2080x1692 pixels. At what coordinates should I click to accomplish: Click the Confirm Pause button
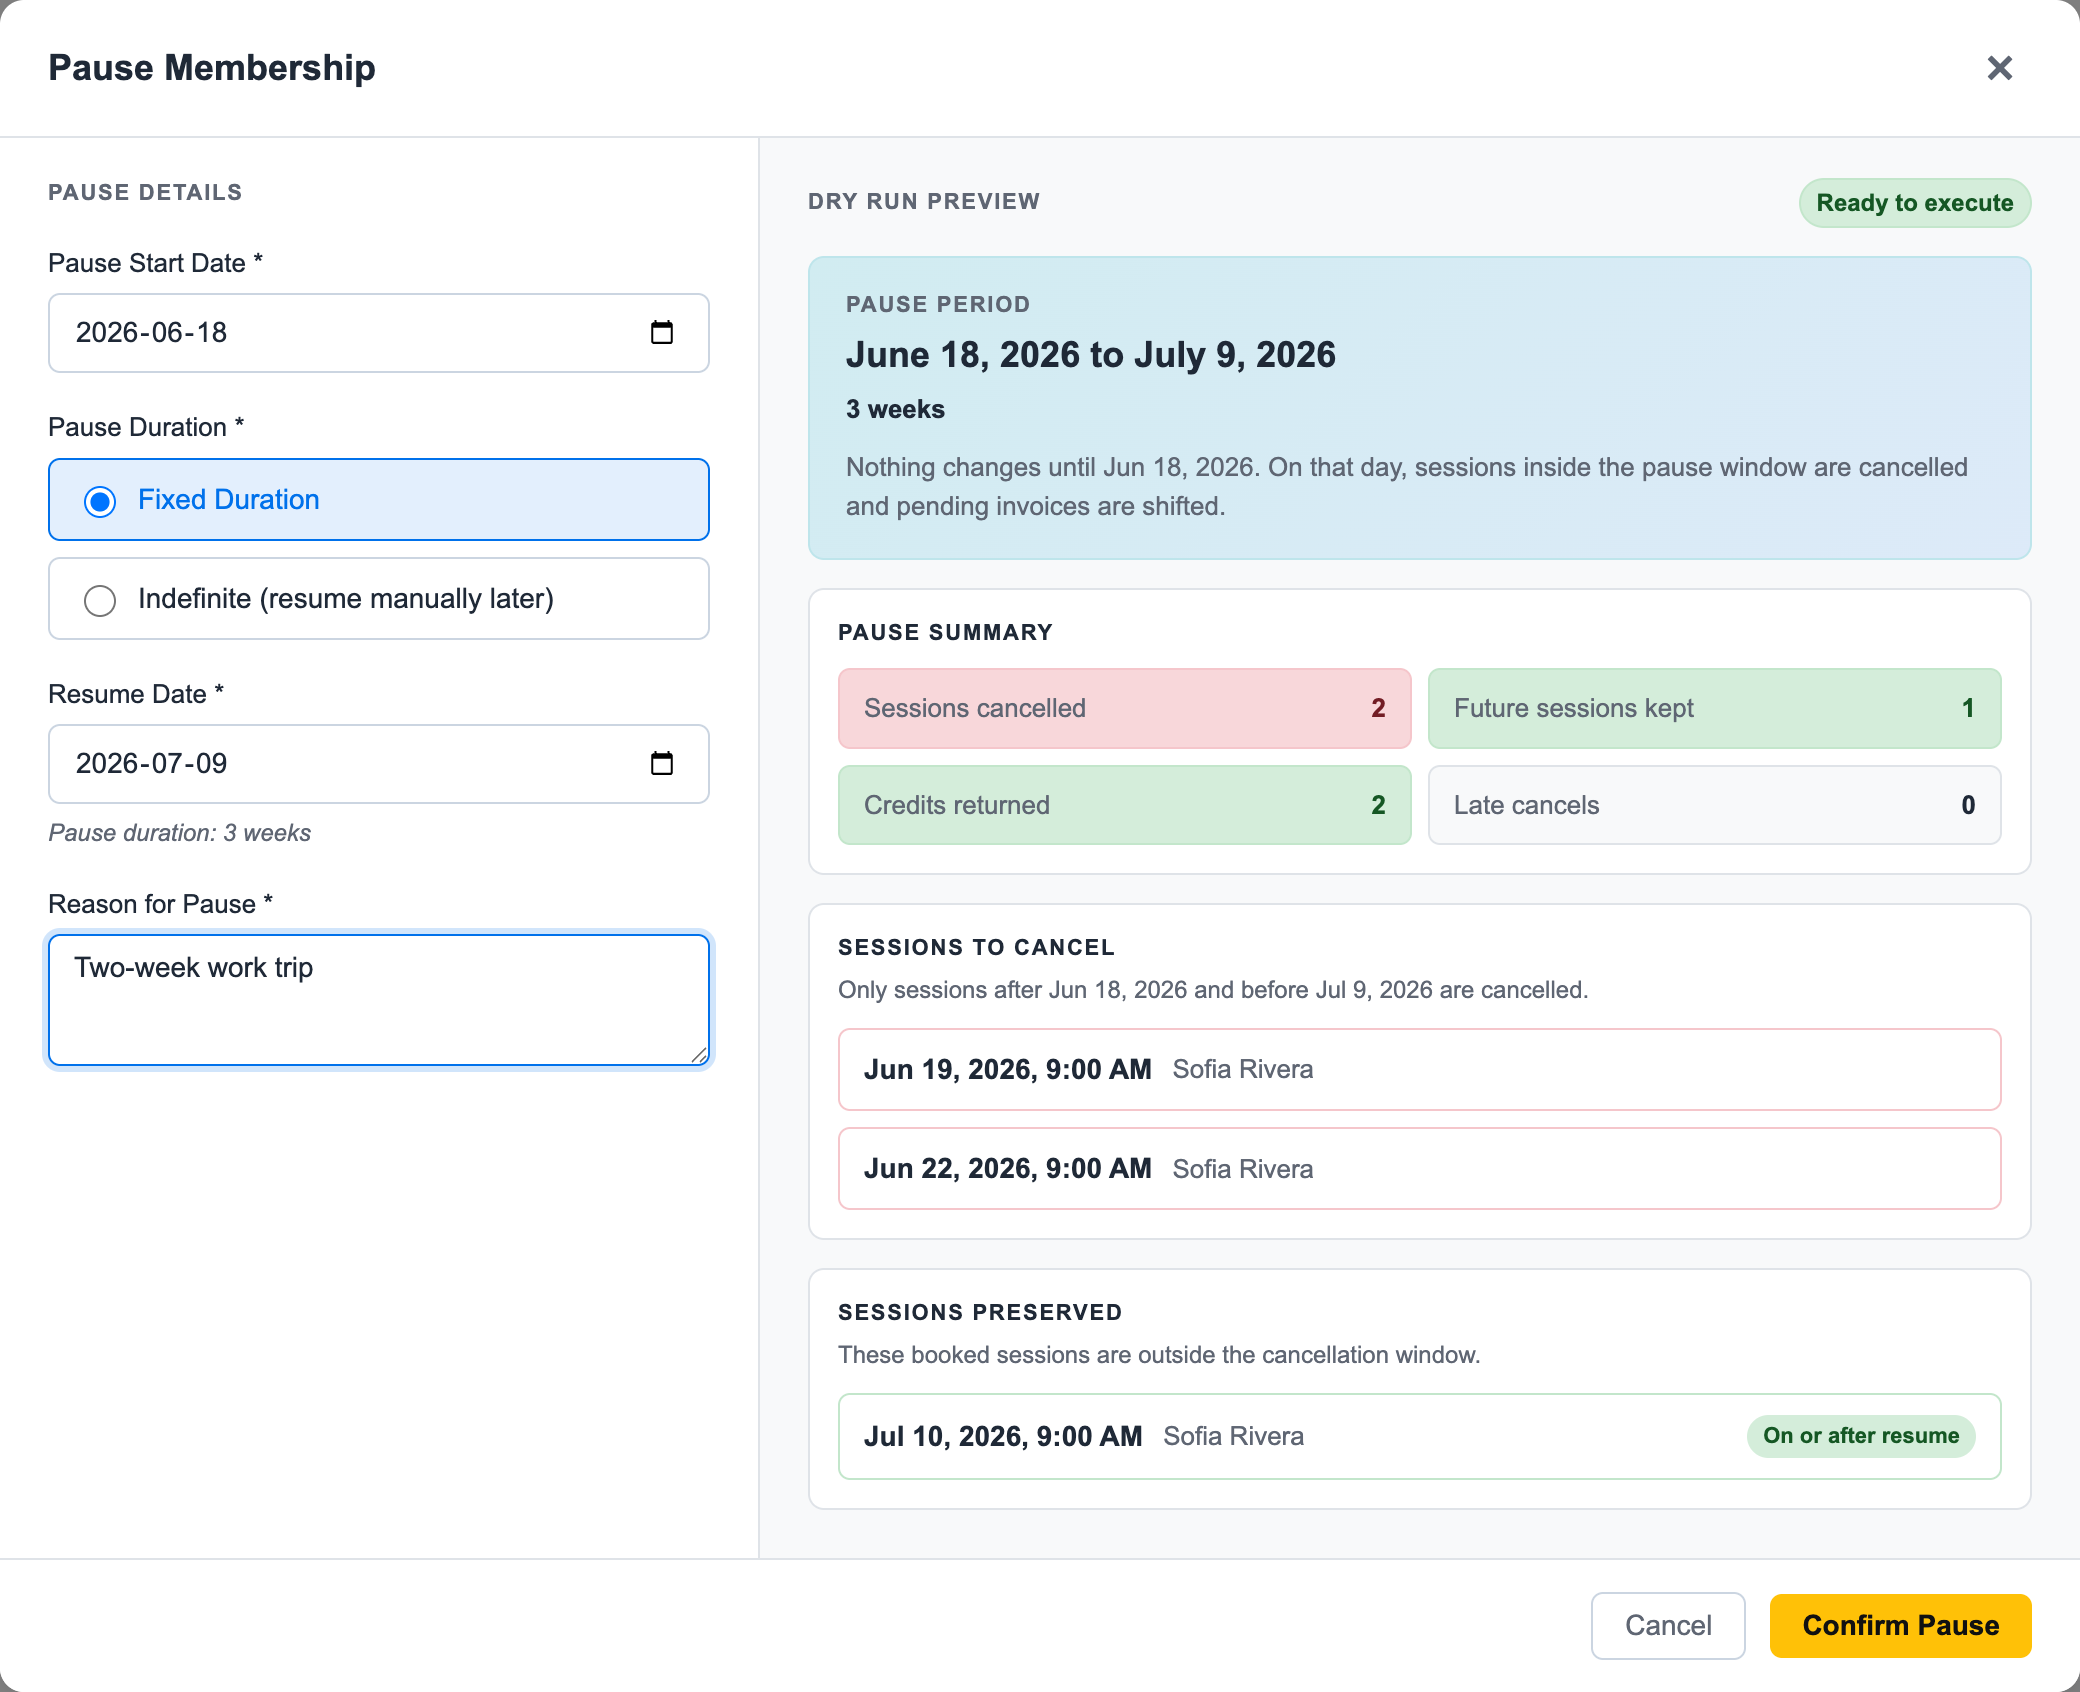point(1900,1626)
